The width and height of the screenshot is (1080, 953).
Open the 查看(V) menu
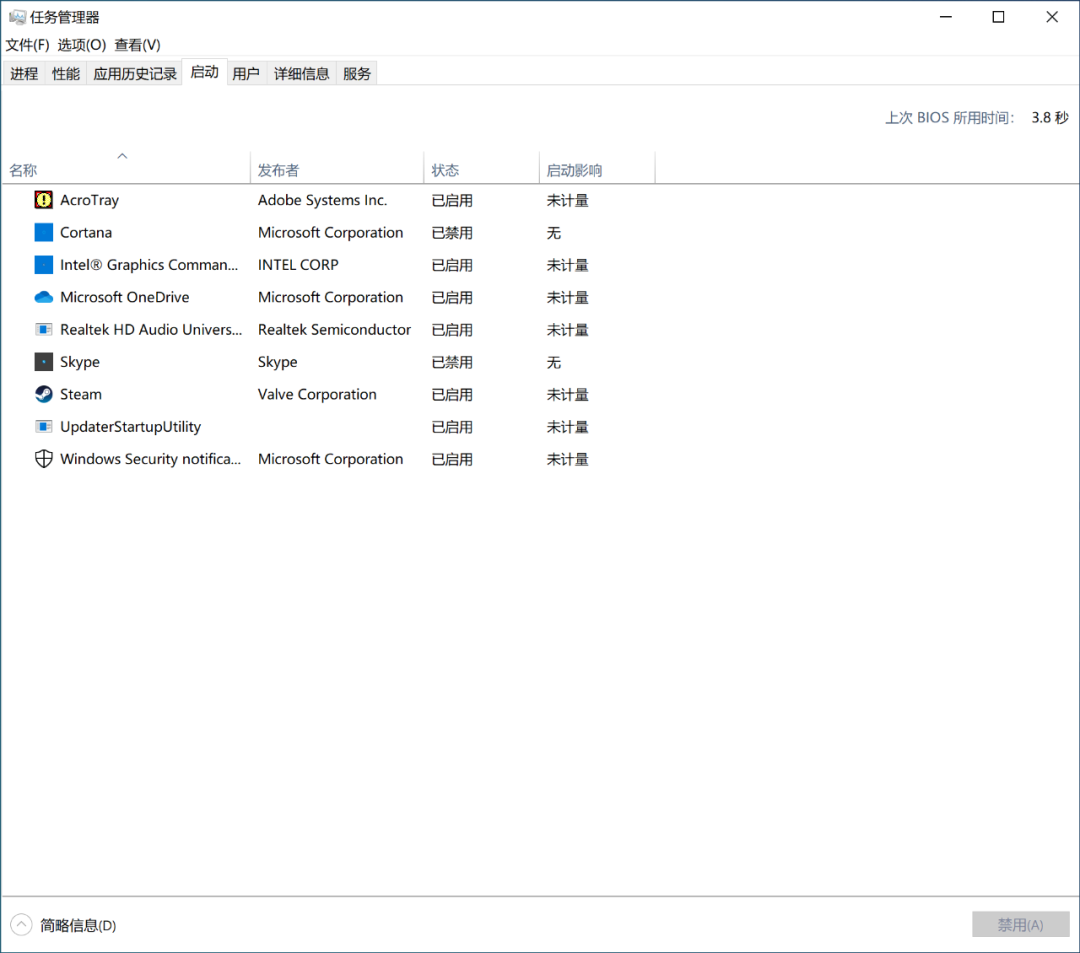coord(137,45)
